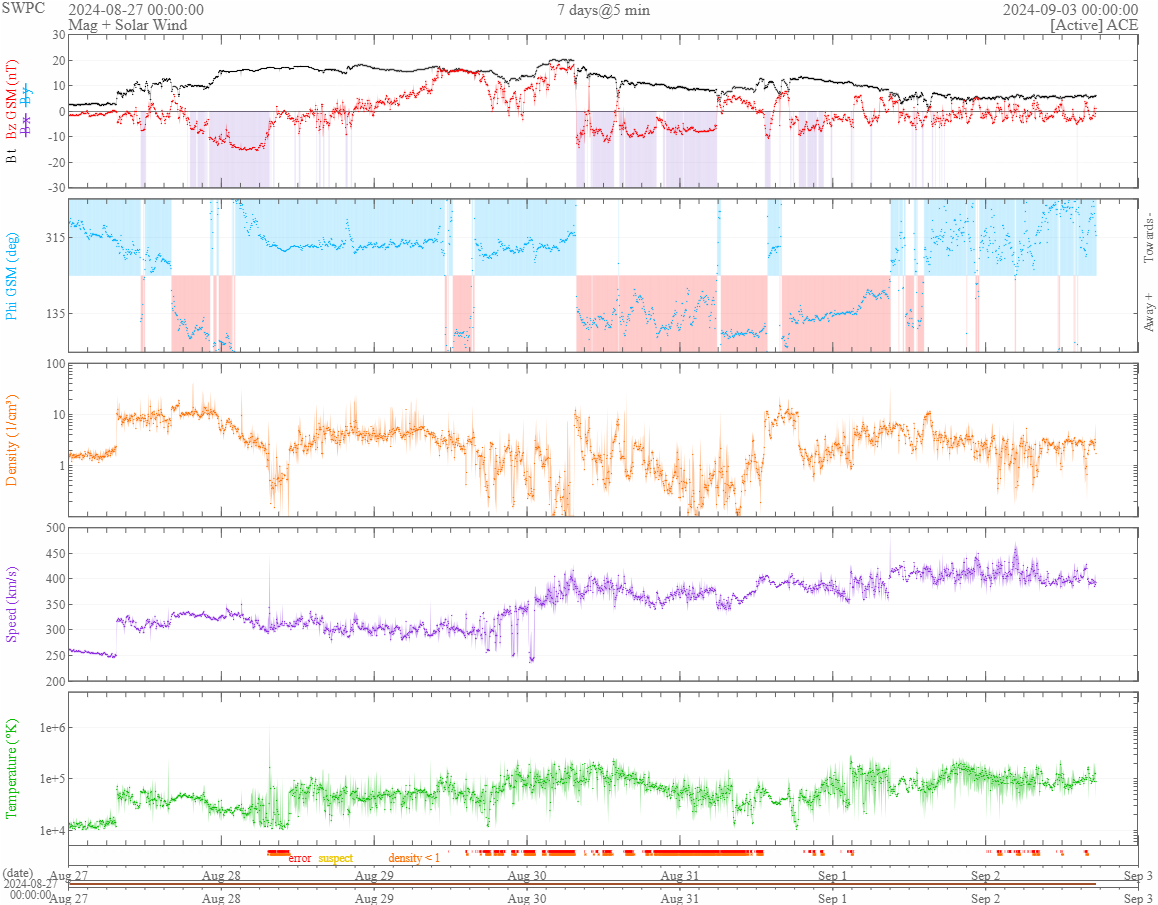
Task: Click the 1e+6 tick on Temperature axis
Action: [52, 728]
